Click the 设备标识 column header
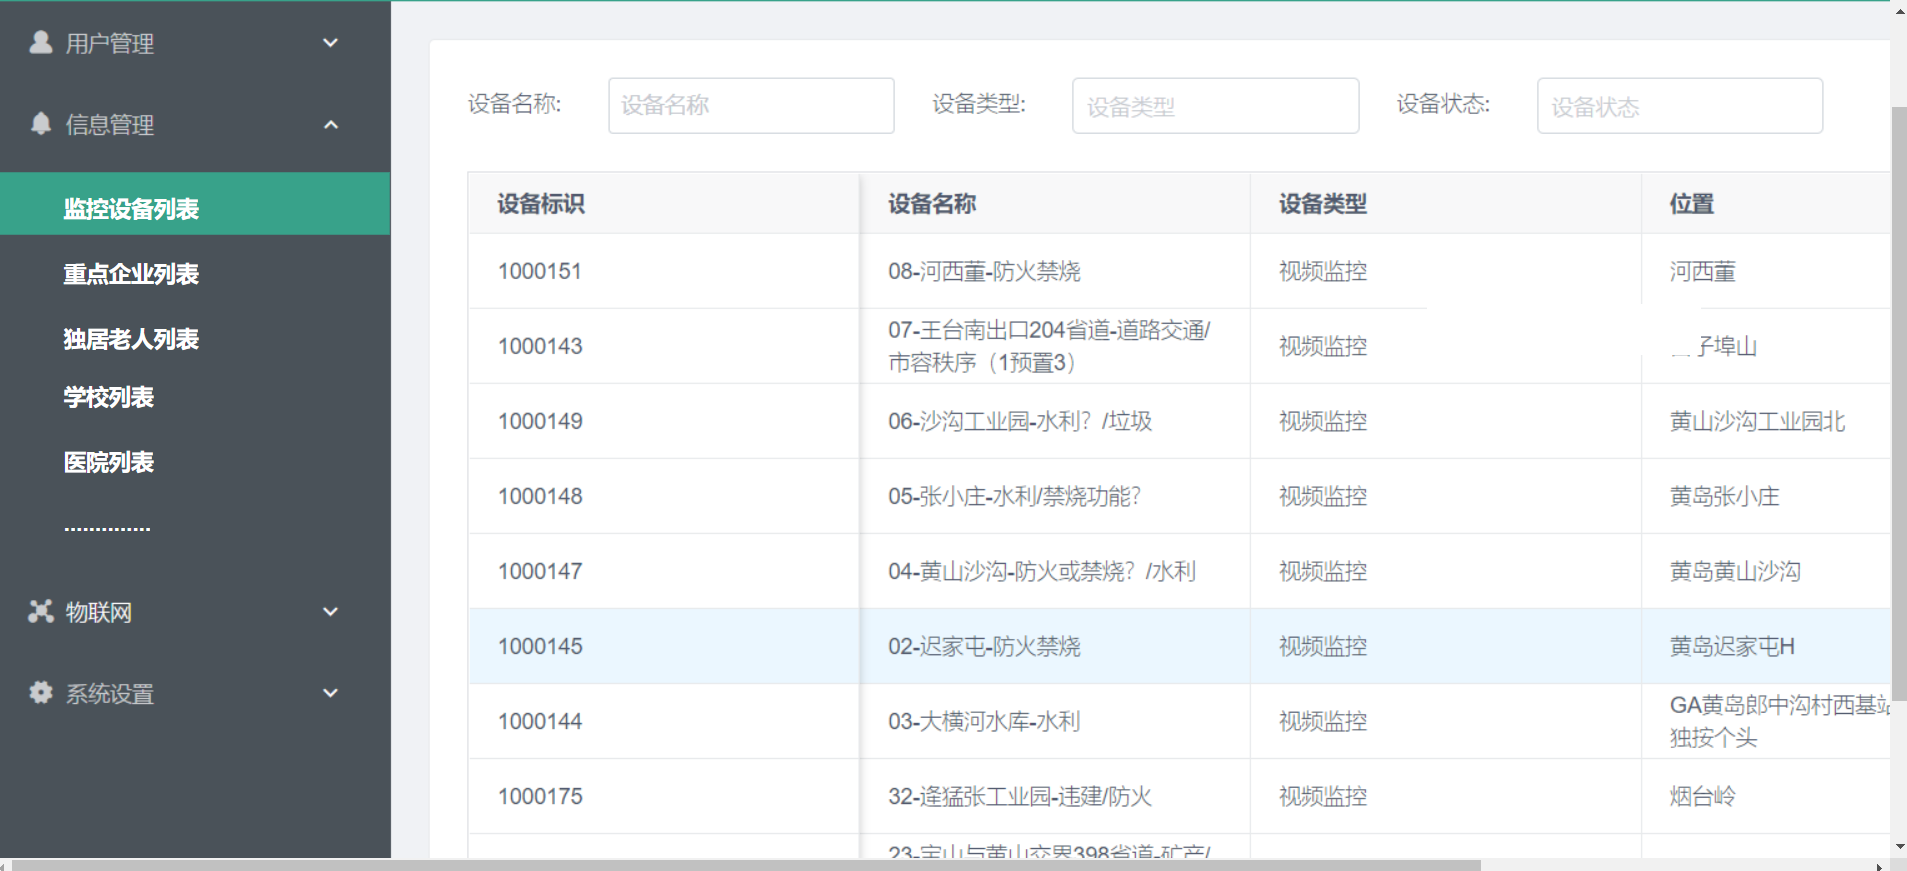This screenshot has width=1907, height=871. (x=541, y=204)
